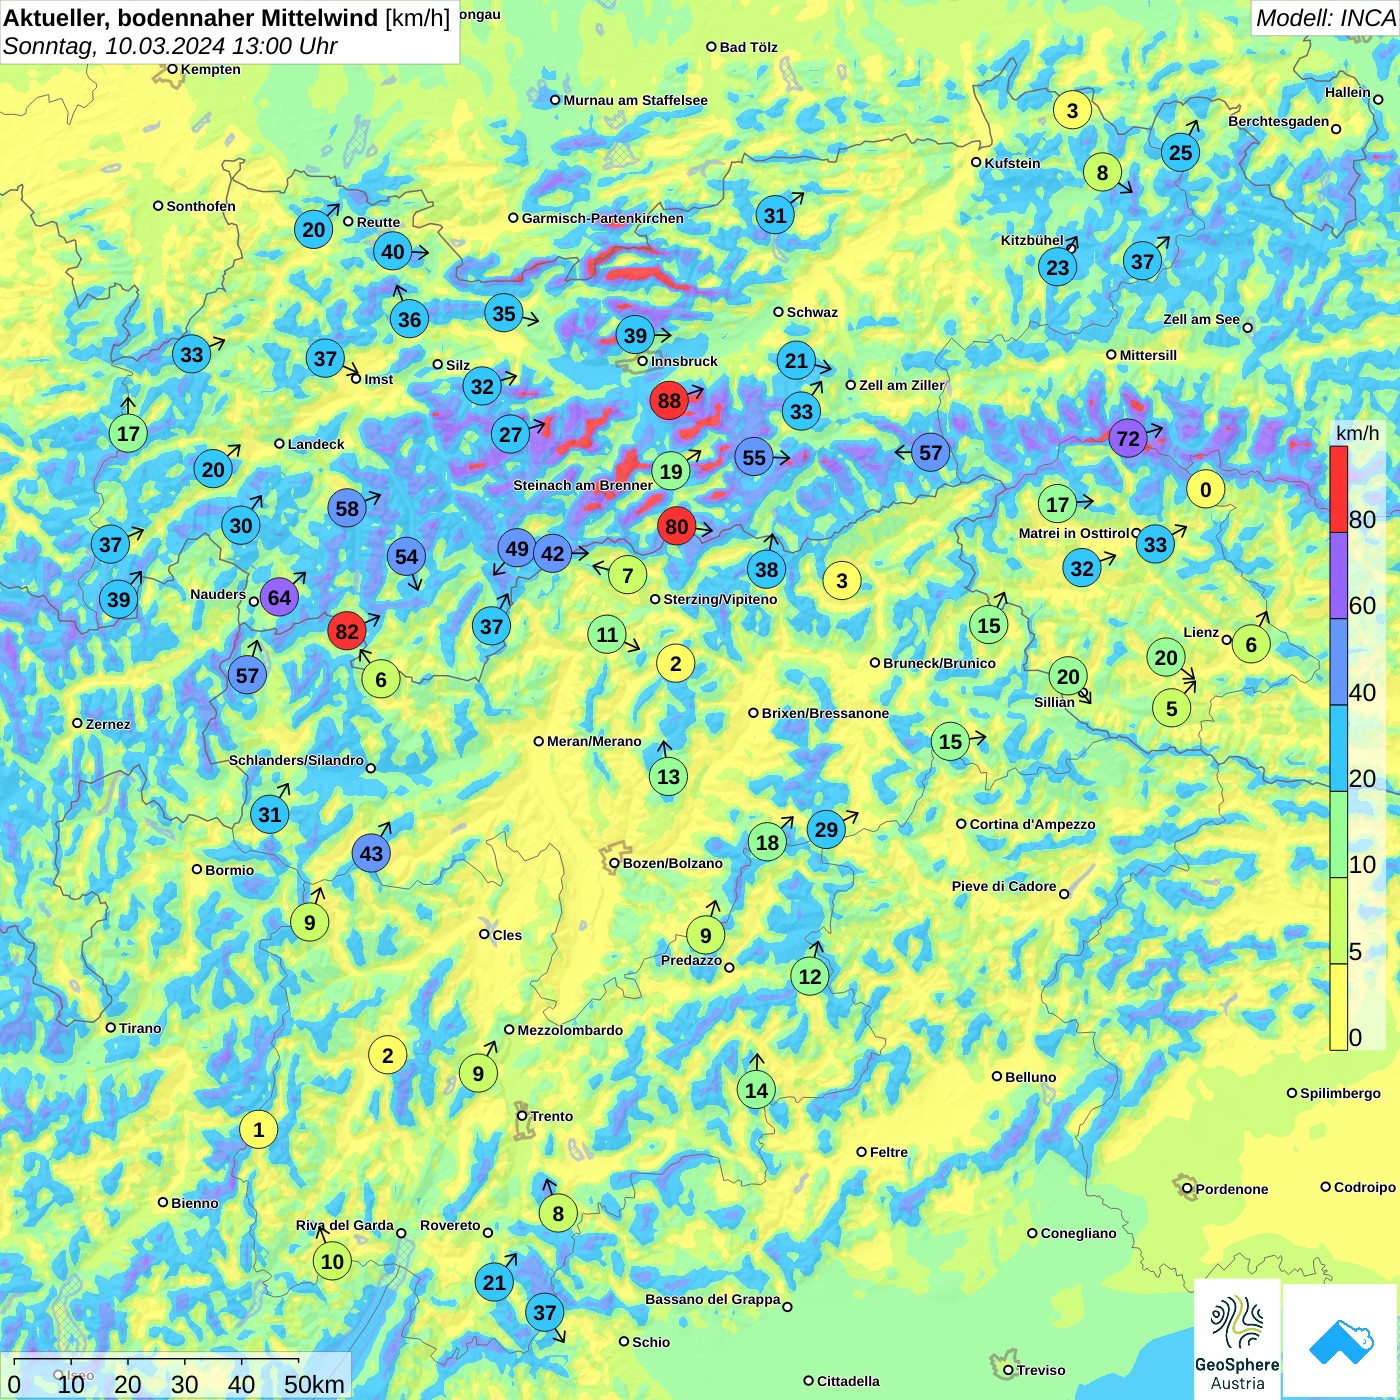1400x1400 pixels.
Task: Select the purple 60–80 legend band
Action: 1338,575
